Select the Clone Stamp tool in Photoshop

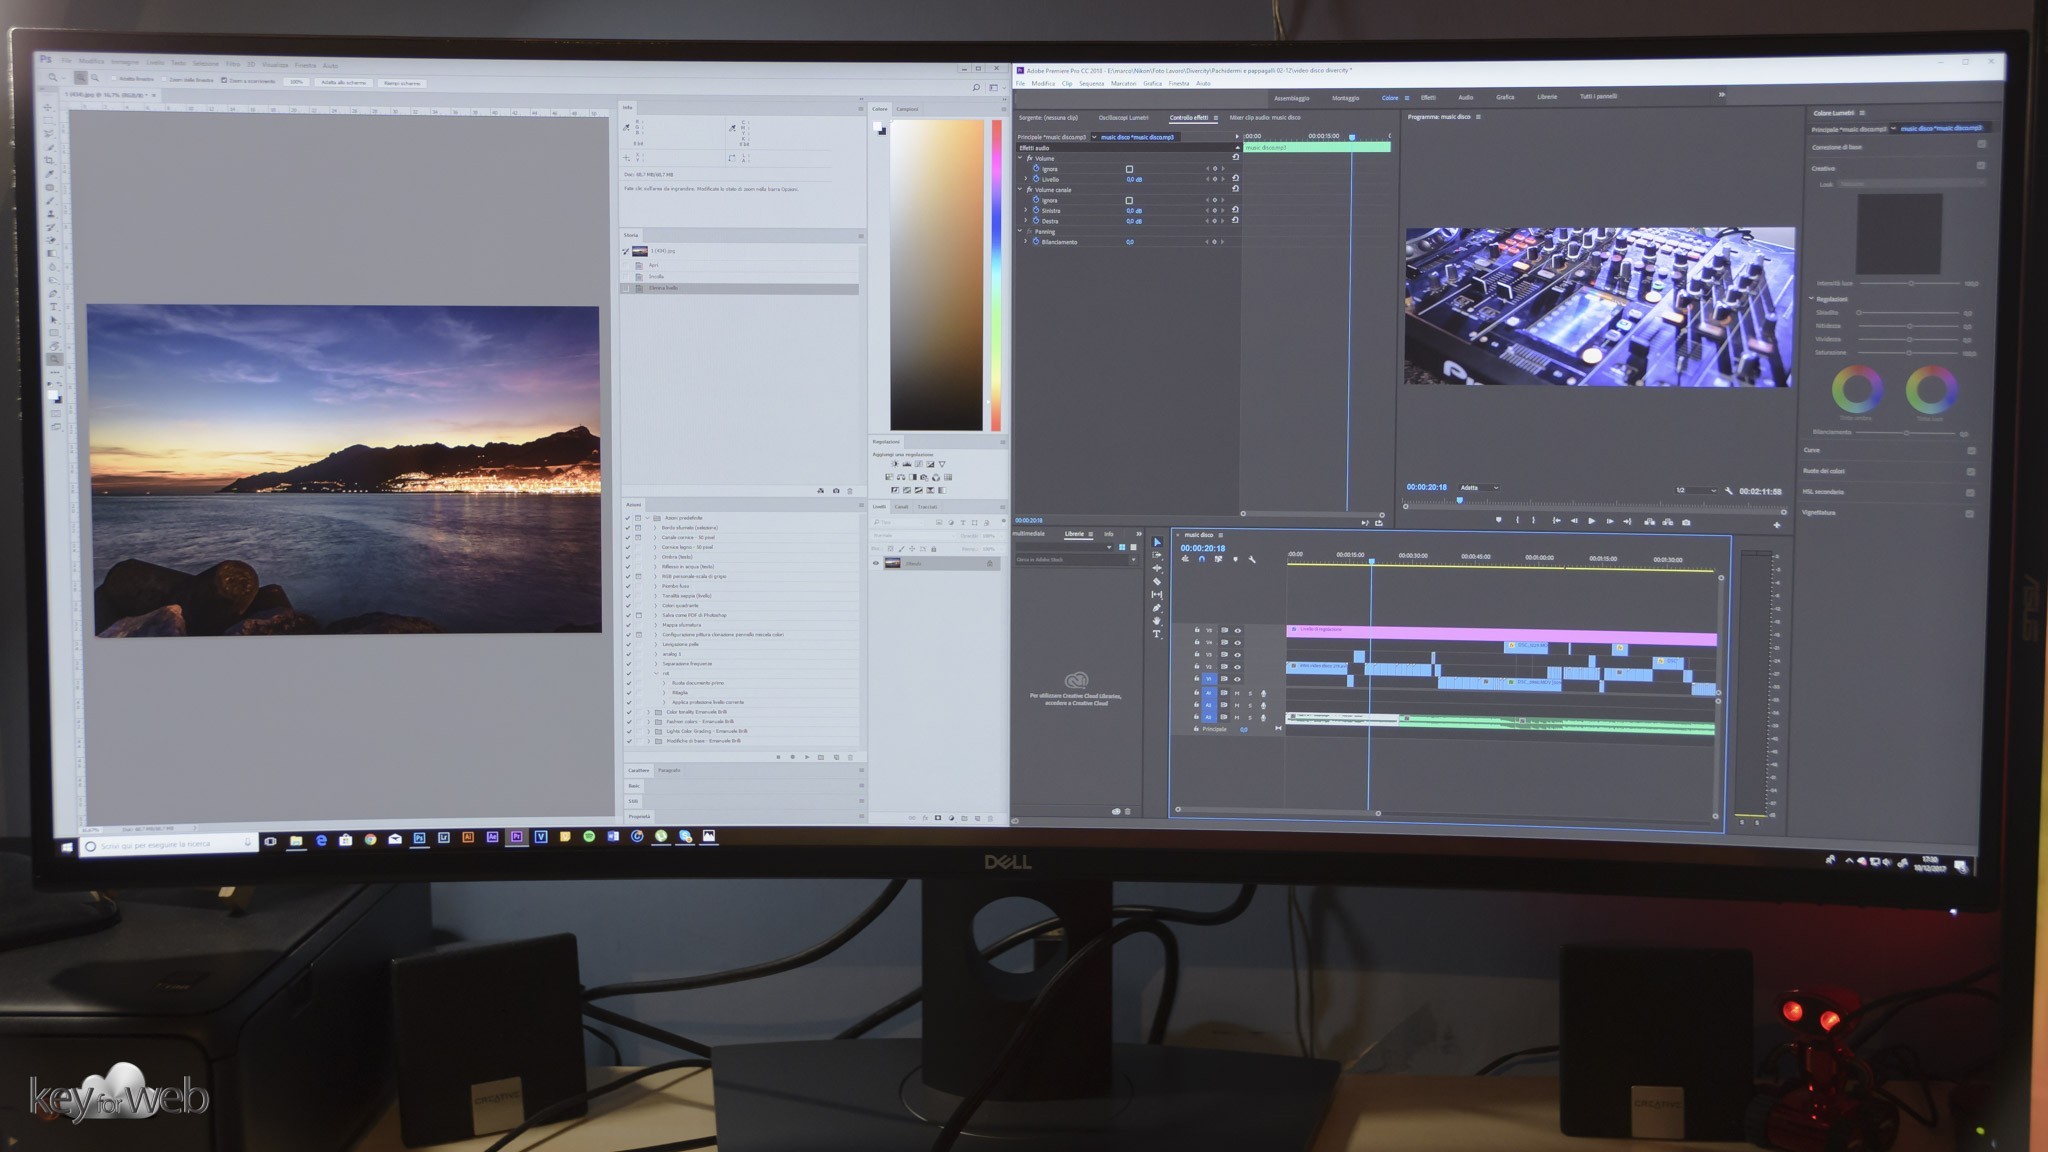tap(51, 213)
